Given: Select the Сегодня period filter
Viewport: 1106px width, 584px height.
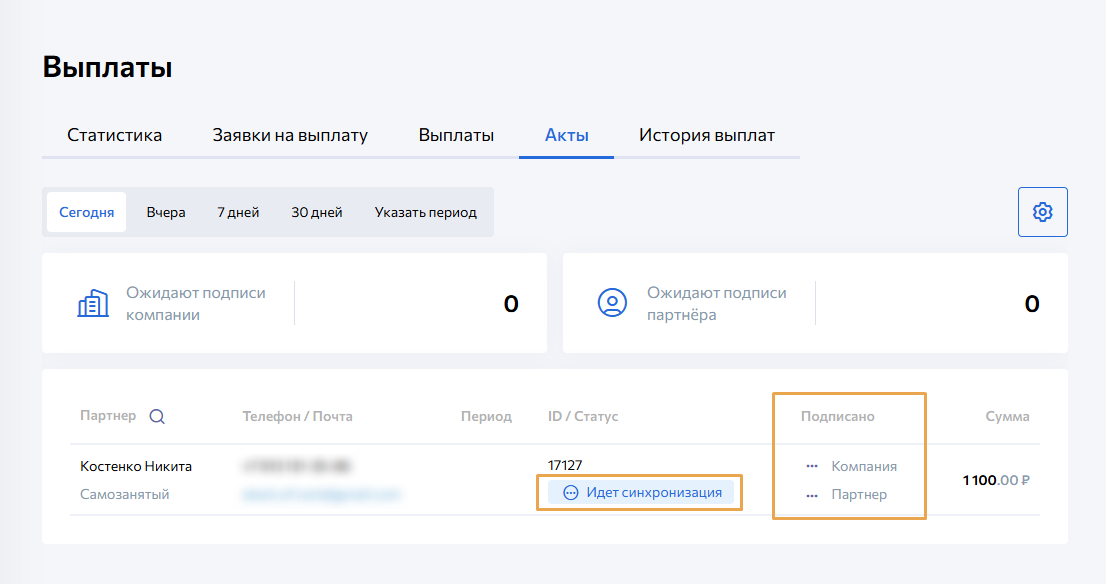Looking at the screenshot, I should coord(86,212).
